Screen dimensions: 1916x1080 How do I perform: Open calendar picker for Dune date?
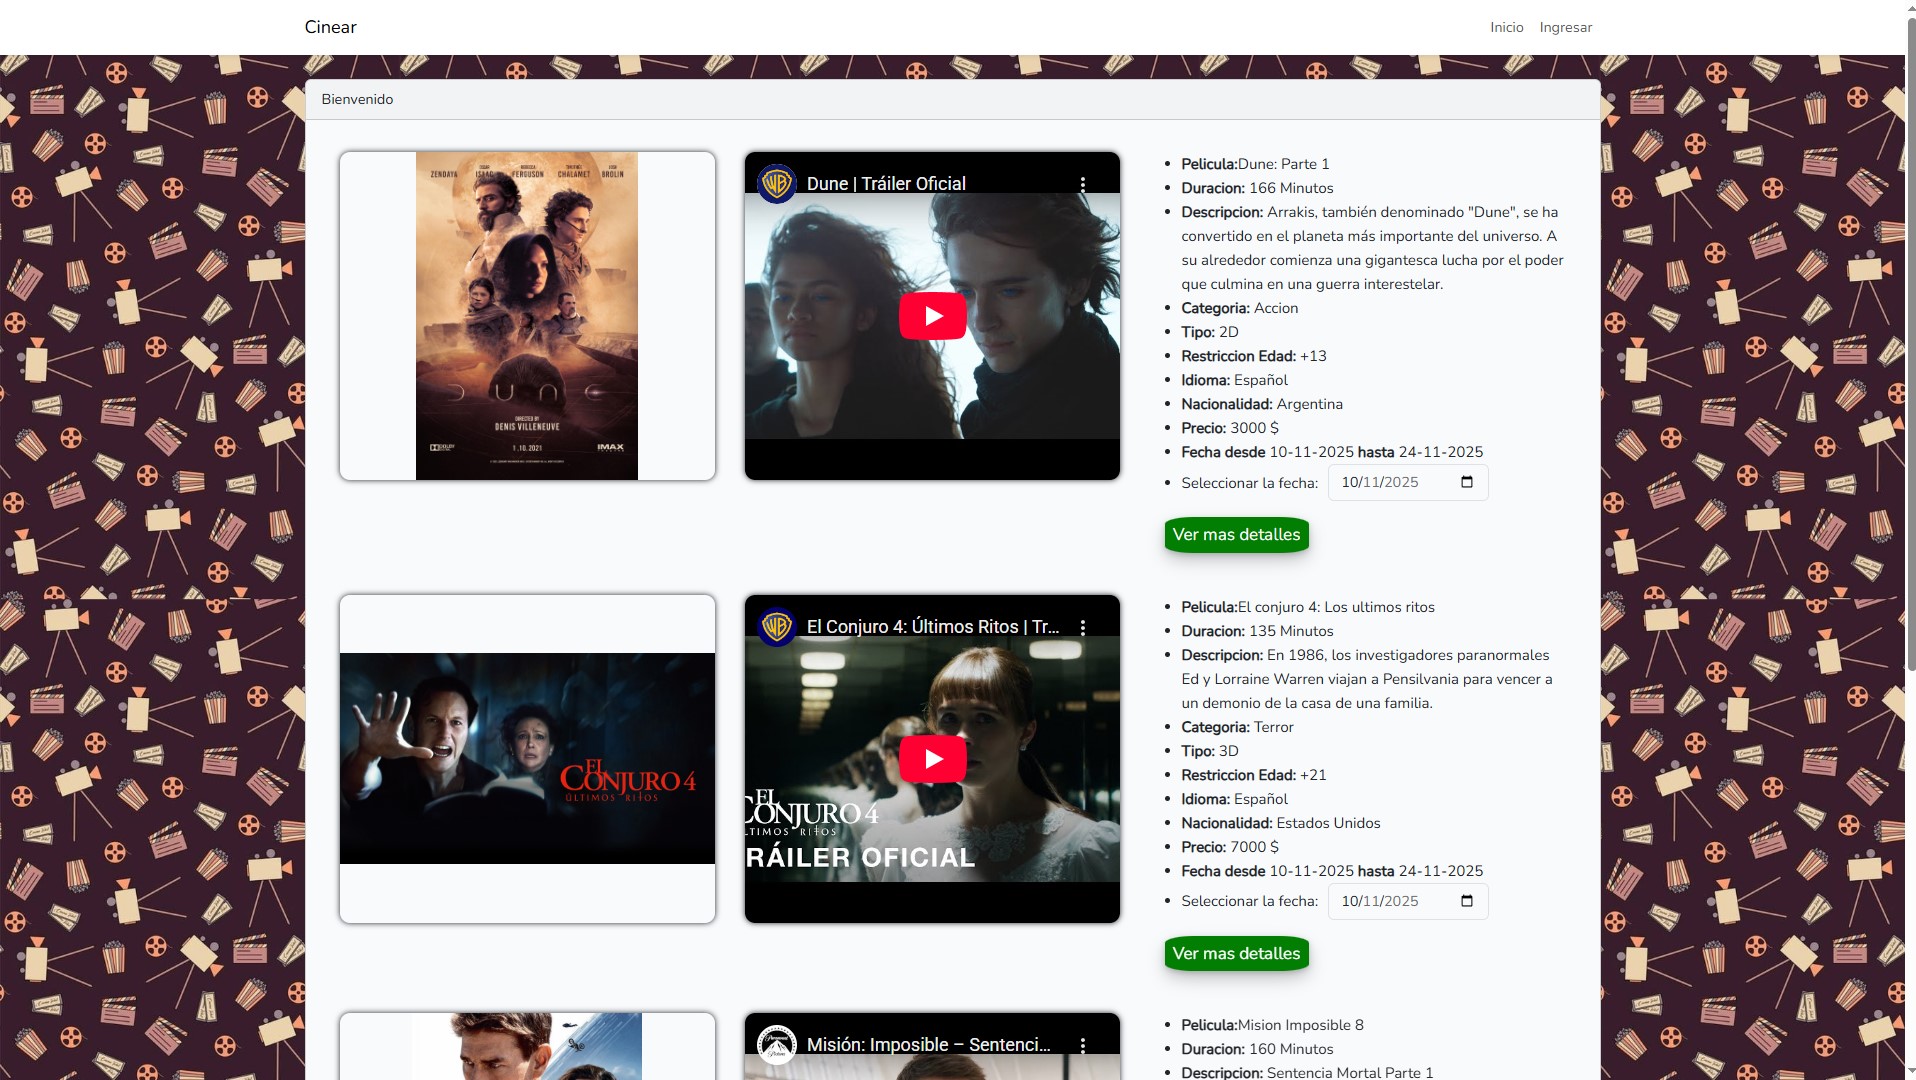coord(1467,482)
